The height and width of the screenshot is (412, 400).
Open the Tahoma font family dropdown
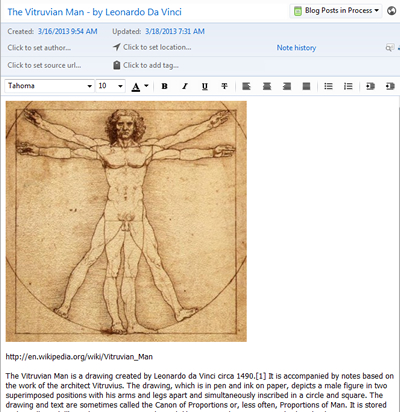coord(49,86)
